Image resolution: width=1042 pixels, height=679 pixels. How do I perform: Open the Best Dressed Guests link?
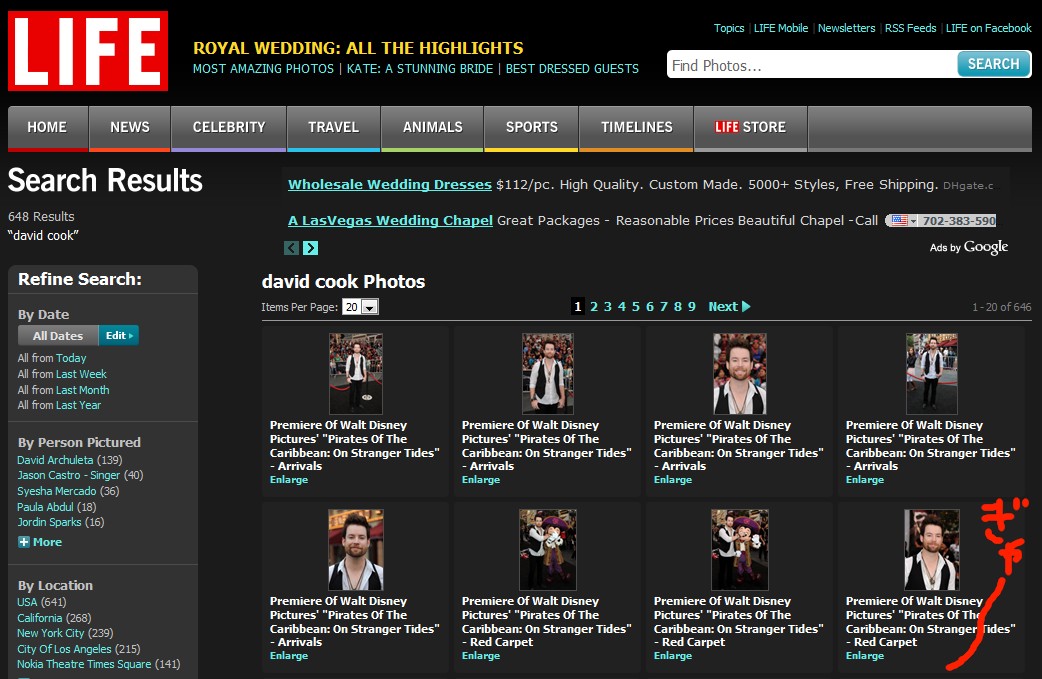[572, 69]
